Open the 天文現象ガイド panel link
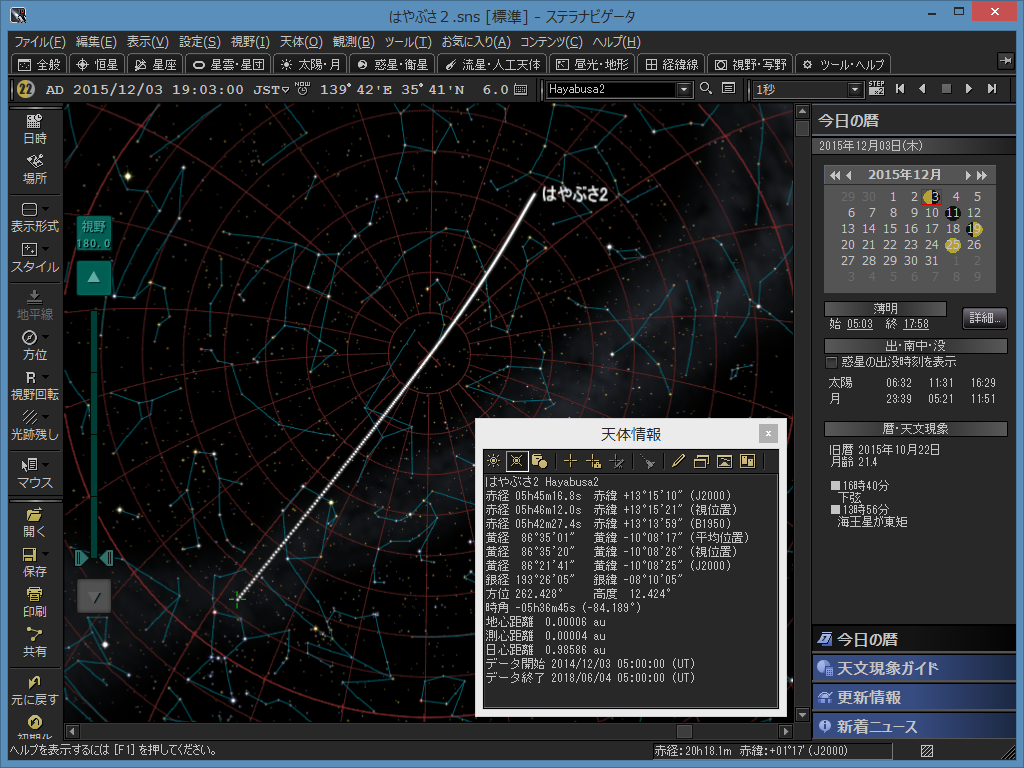1024x768 pixels. (888, 668)
